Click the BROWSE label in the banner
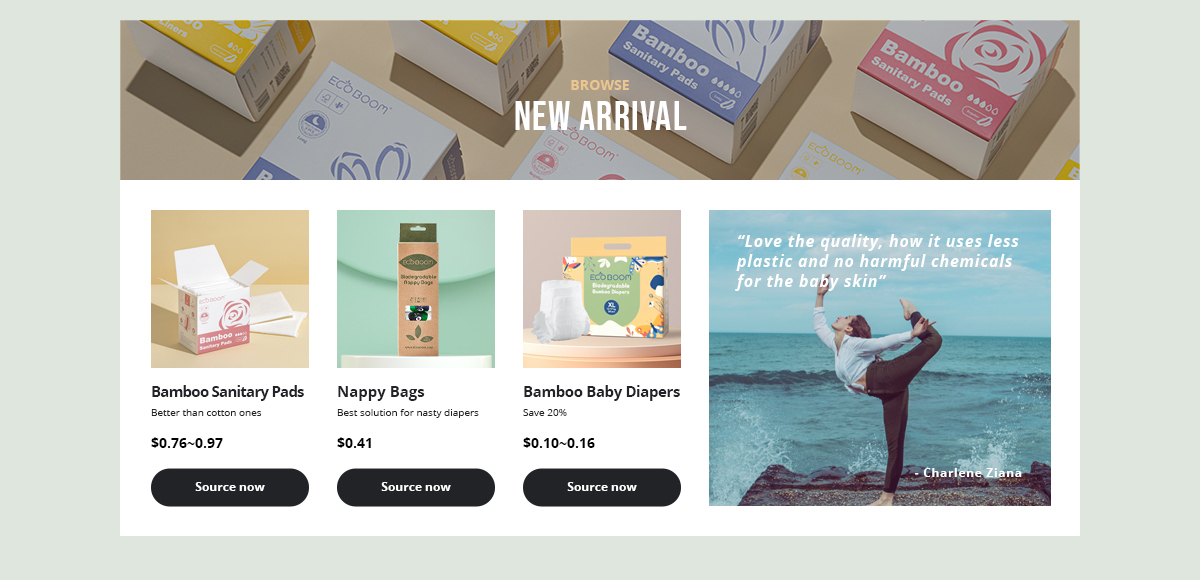The image size is (1200, 580). (600, 85)
